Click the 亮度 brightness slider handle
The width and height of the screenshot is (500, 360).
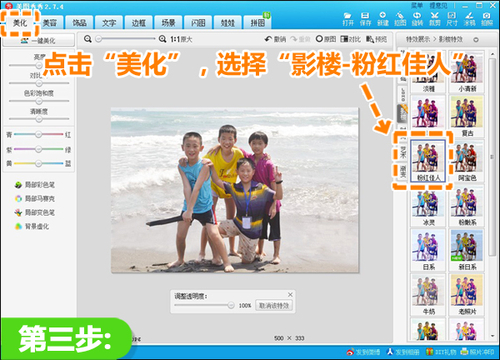pos(39,65)
